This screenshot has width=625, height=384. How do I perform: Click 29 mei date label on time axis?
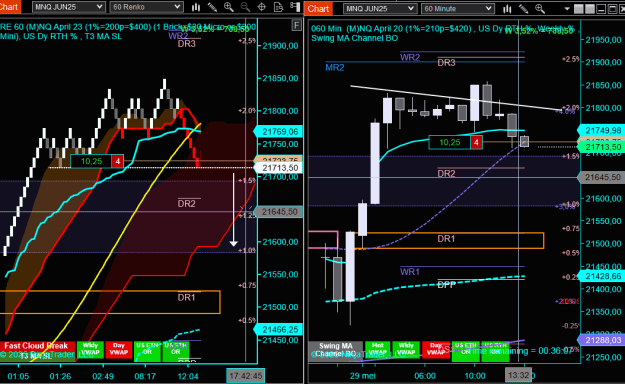coord(363,376)
